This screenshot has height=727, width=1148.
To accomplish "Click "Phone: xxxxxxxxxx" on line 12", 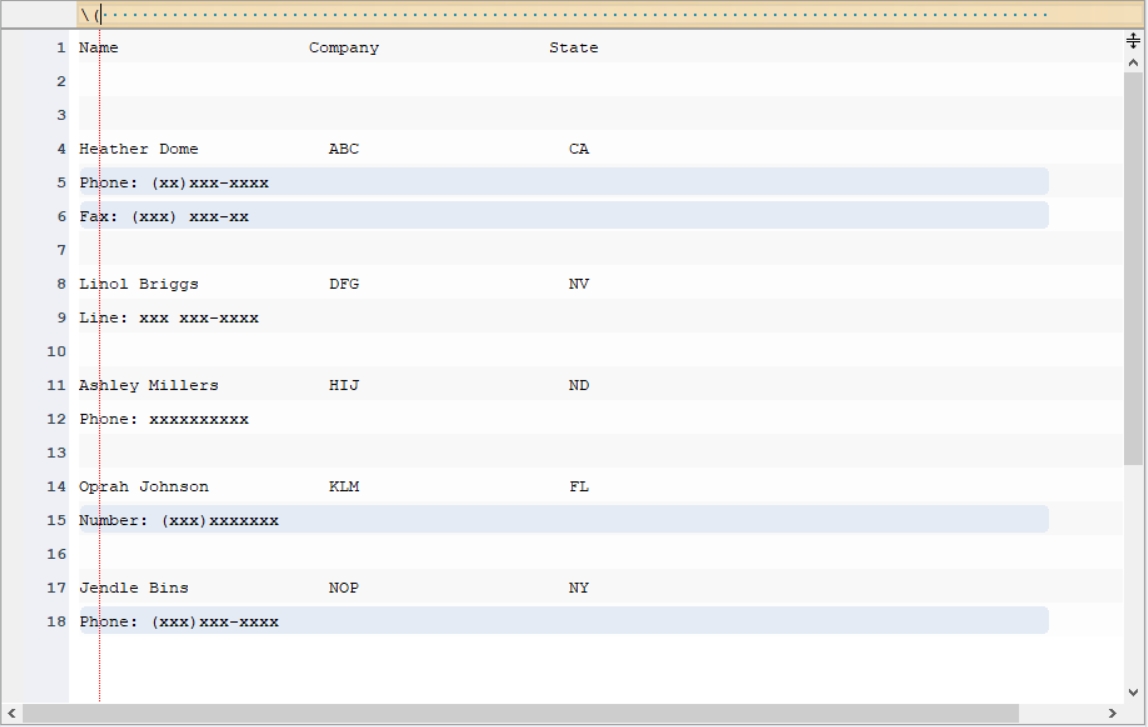I will point(164,420).
